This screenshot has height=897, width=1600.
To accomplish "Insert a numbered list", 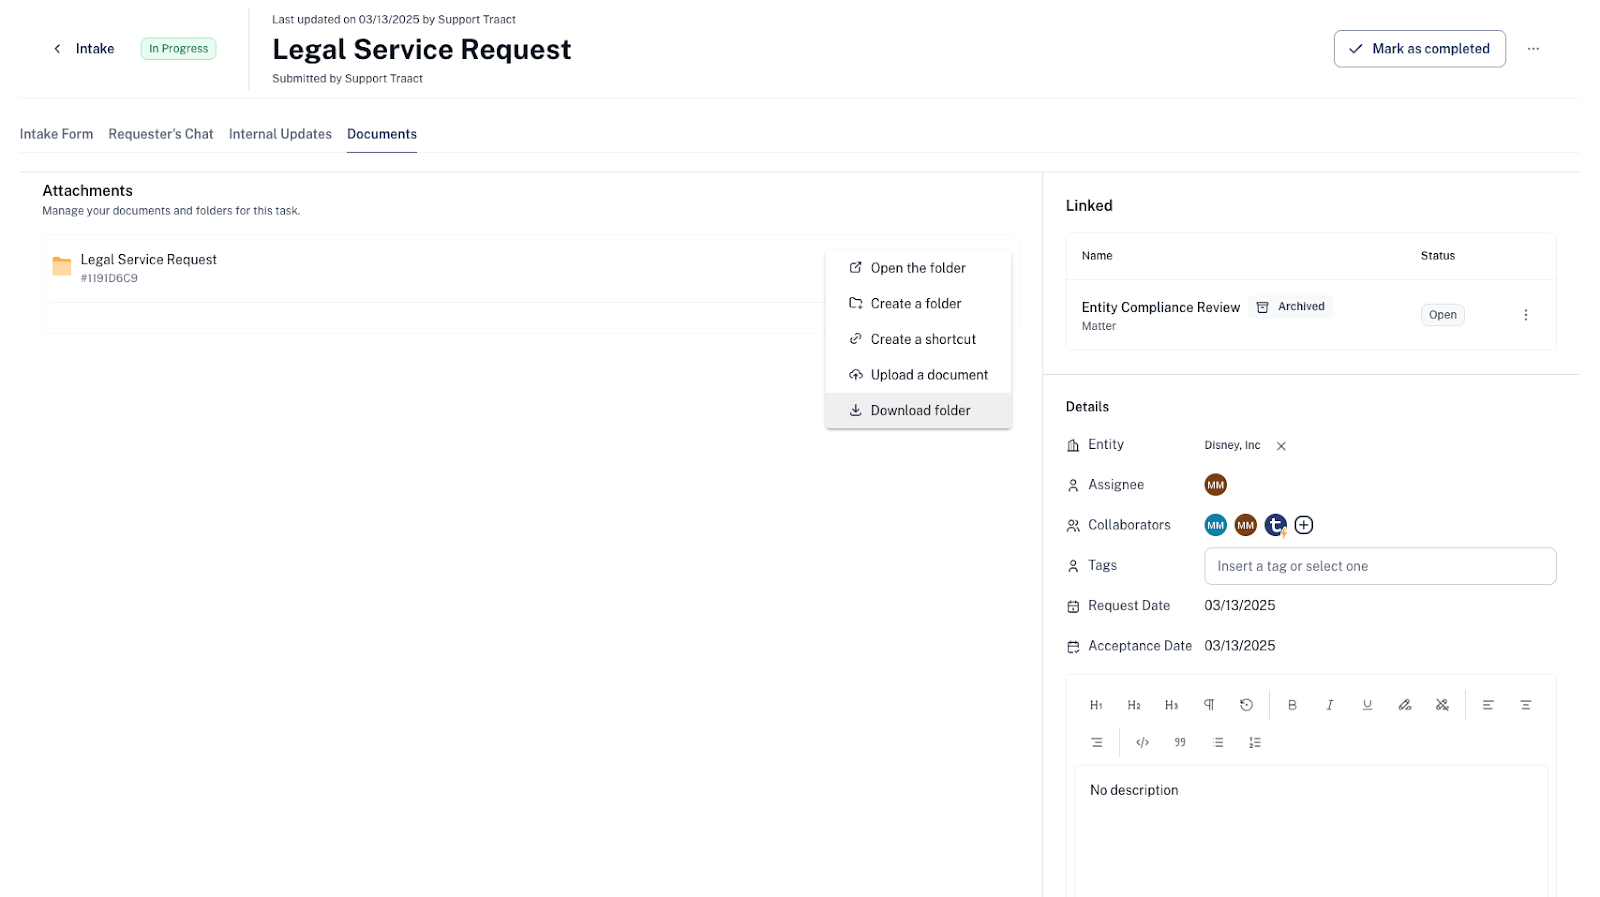I will point(1255,742).
